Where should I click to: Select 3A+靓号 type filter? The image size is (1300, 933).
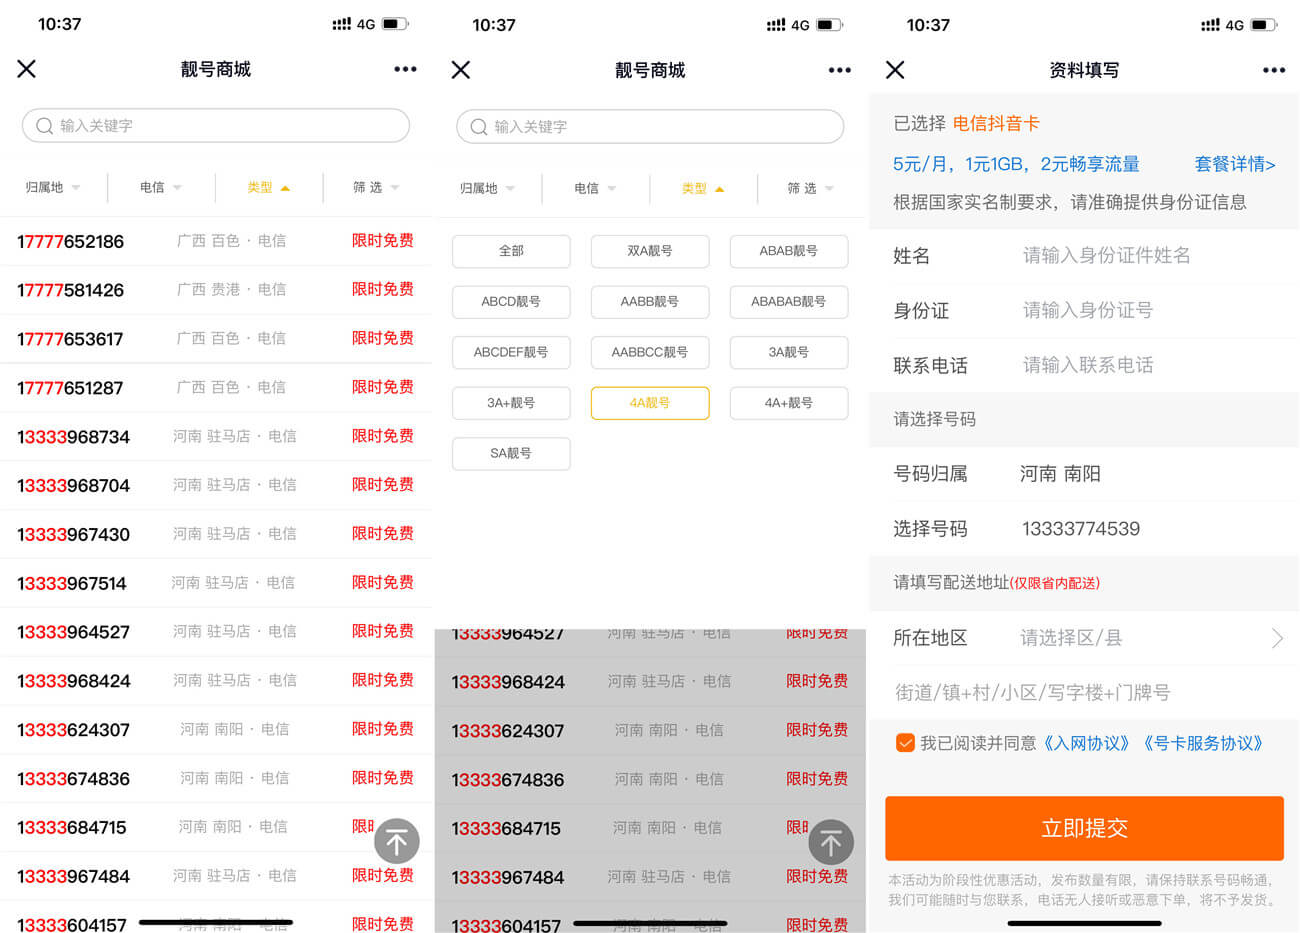[511, 403]
